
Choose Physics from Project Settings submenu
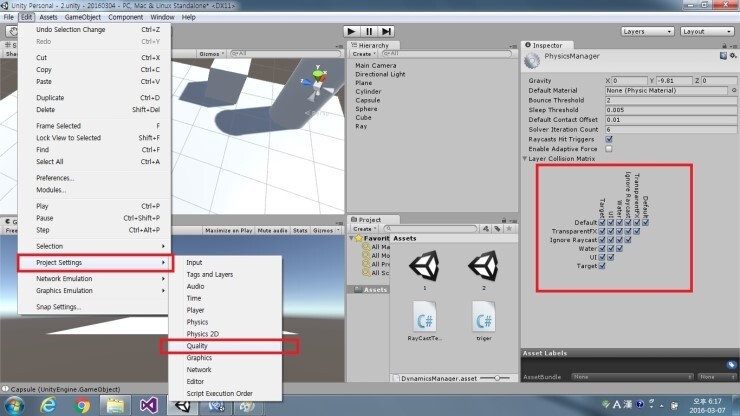point(225,322)
